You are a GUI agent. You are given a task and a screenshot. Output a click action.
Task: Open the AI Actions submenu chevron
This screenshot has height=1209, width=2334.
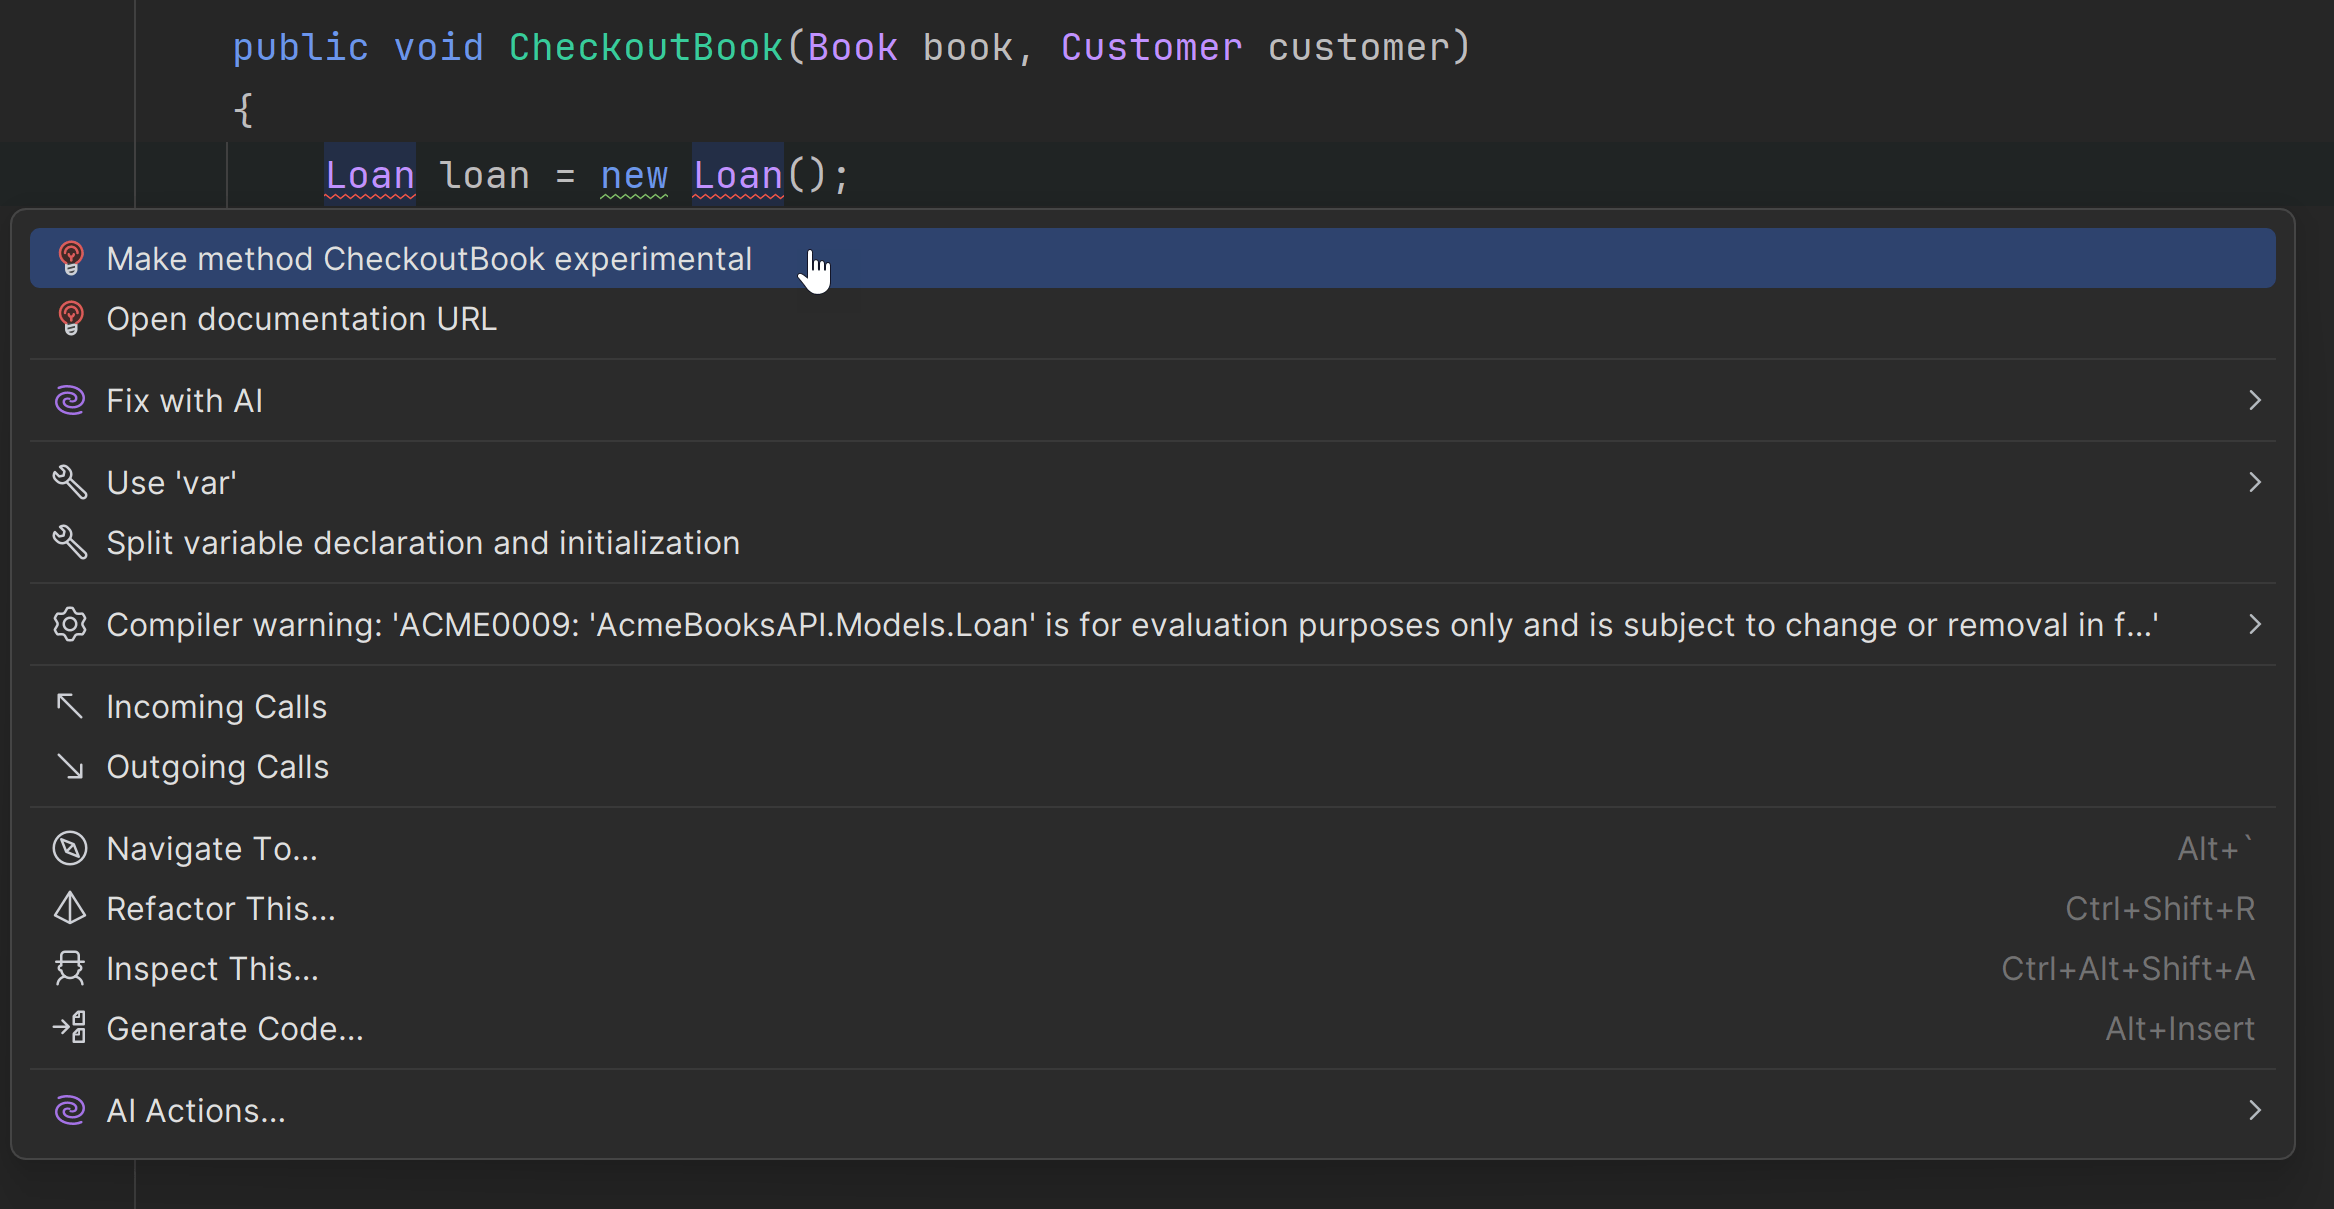2254,1111
